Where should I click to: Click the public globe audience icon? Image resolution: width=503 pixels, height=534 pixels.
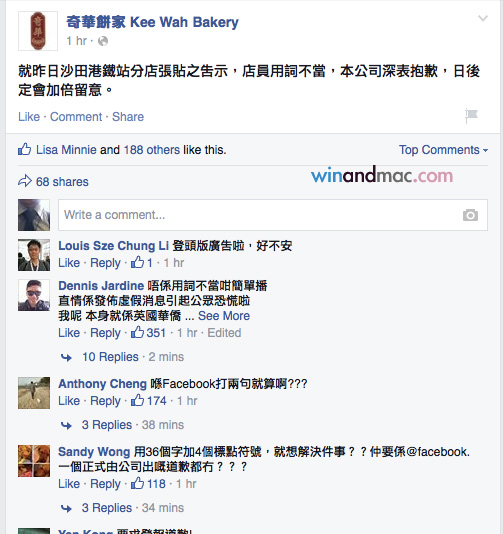coord(103,41)
